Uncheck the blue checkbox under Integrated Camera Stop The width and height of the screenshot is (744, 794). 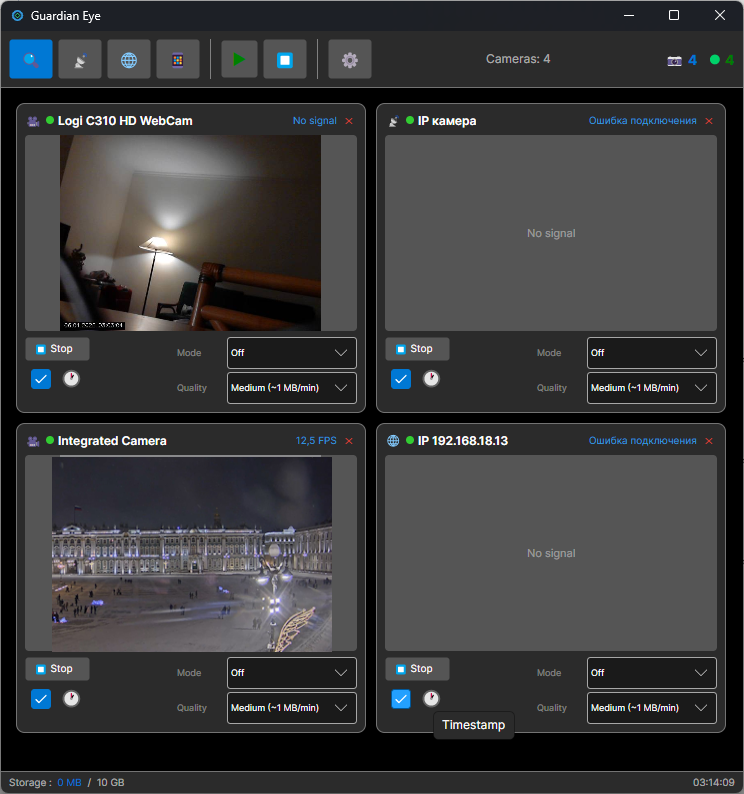[x=41, y=699]
